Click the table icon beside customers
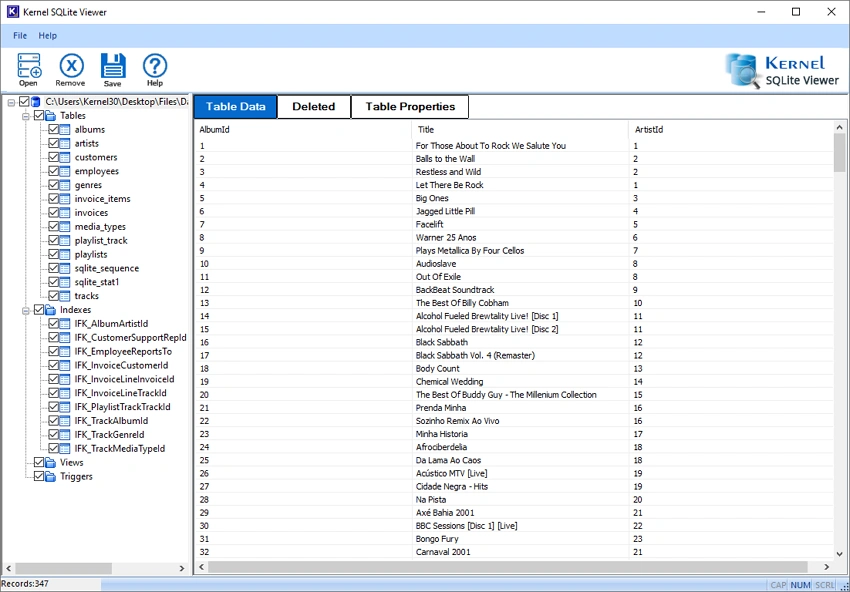 [65, 157]
